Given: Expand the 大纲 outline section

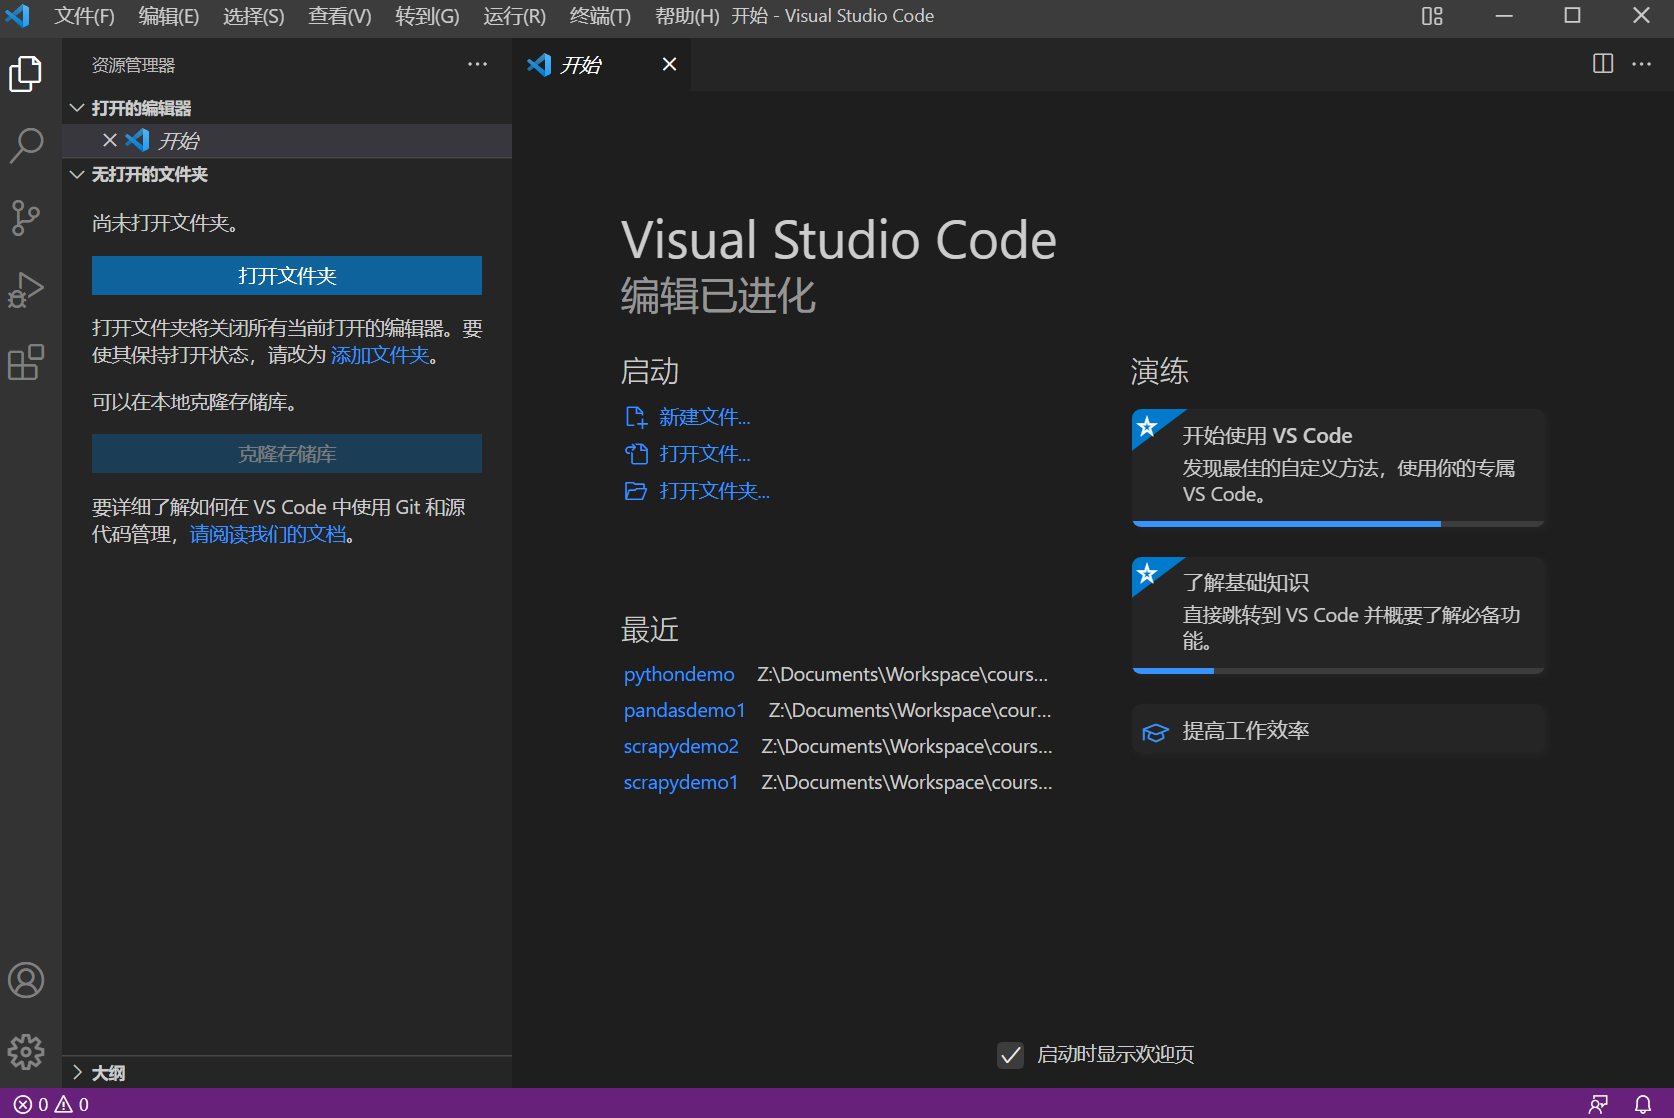Looking at the screenshot, I should [x=77, y=1072].
